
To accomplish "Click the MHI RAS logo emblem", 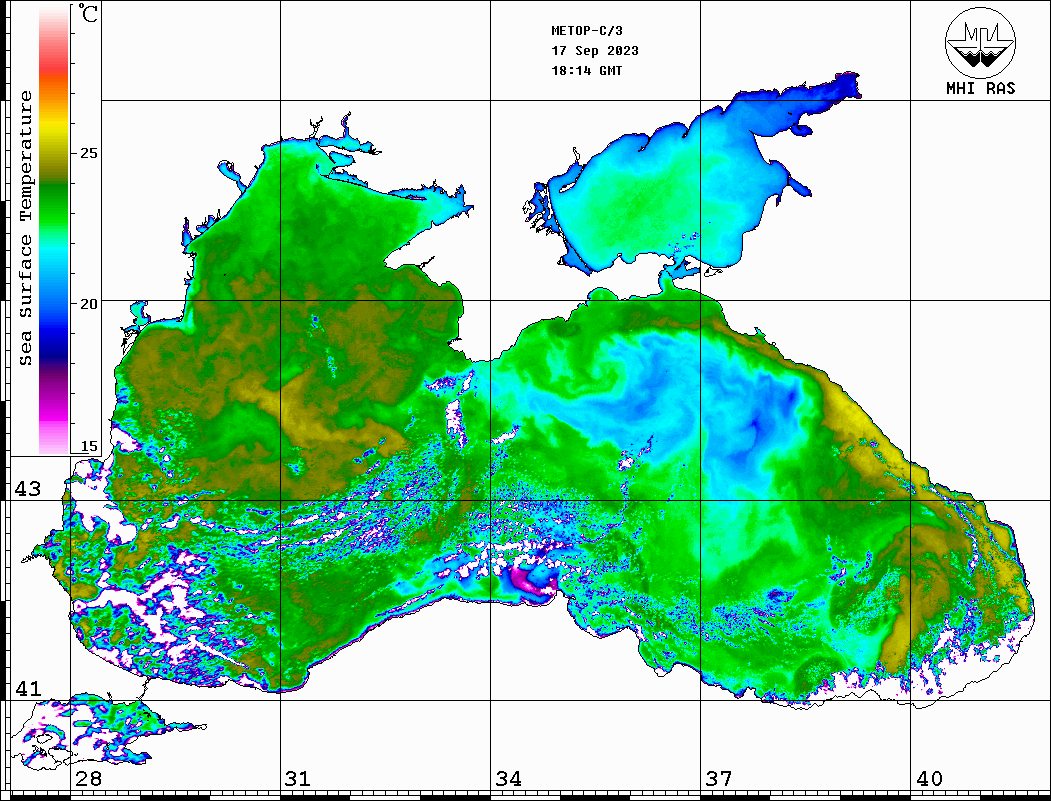I will click(x=980, y=41).
